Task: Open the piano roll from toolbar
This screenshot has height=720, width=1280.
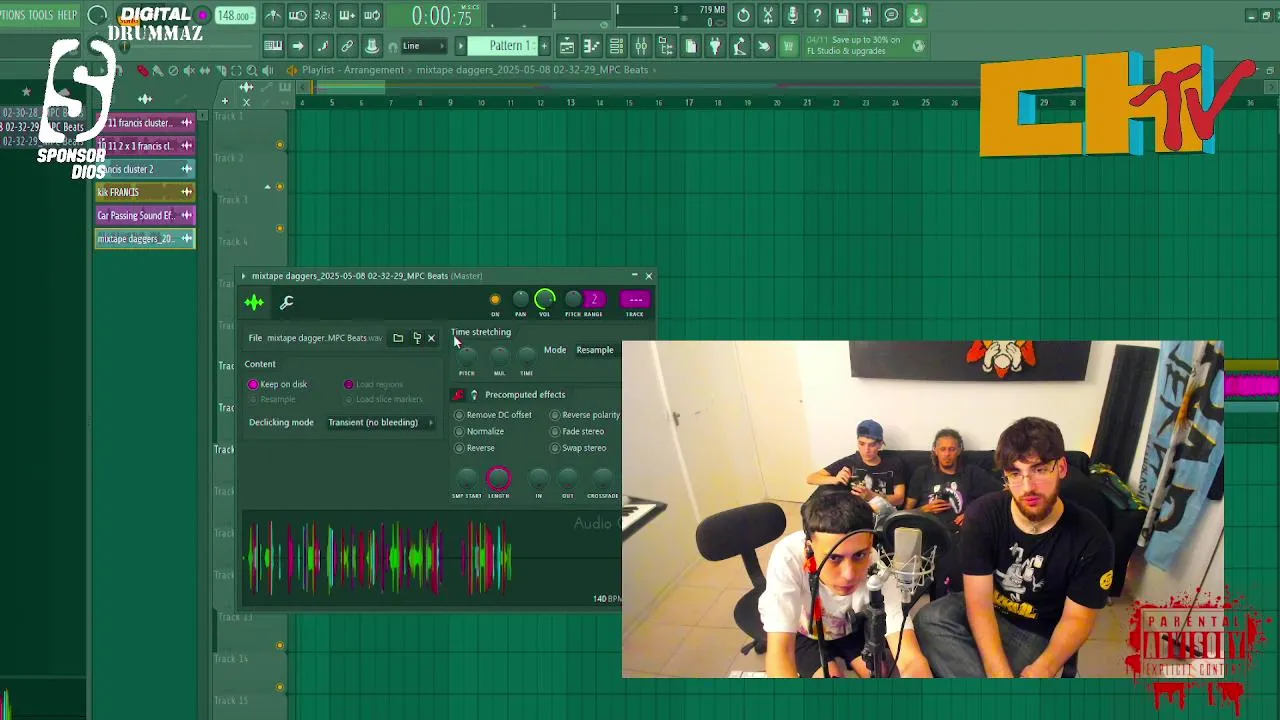Action: [x=592, y=46]
